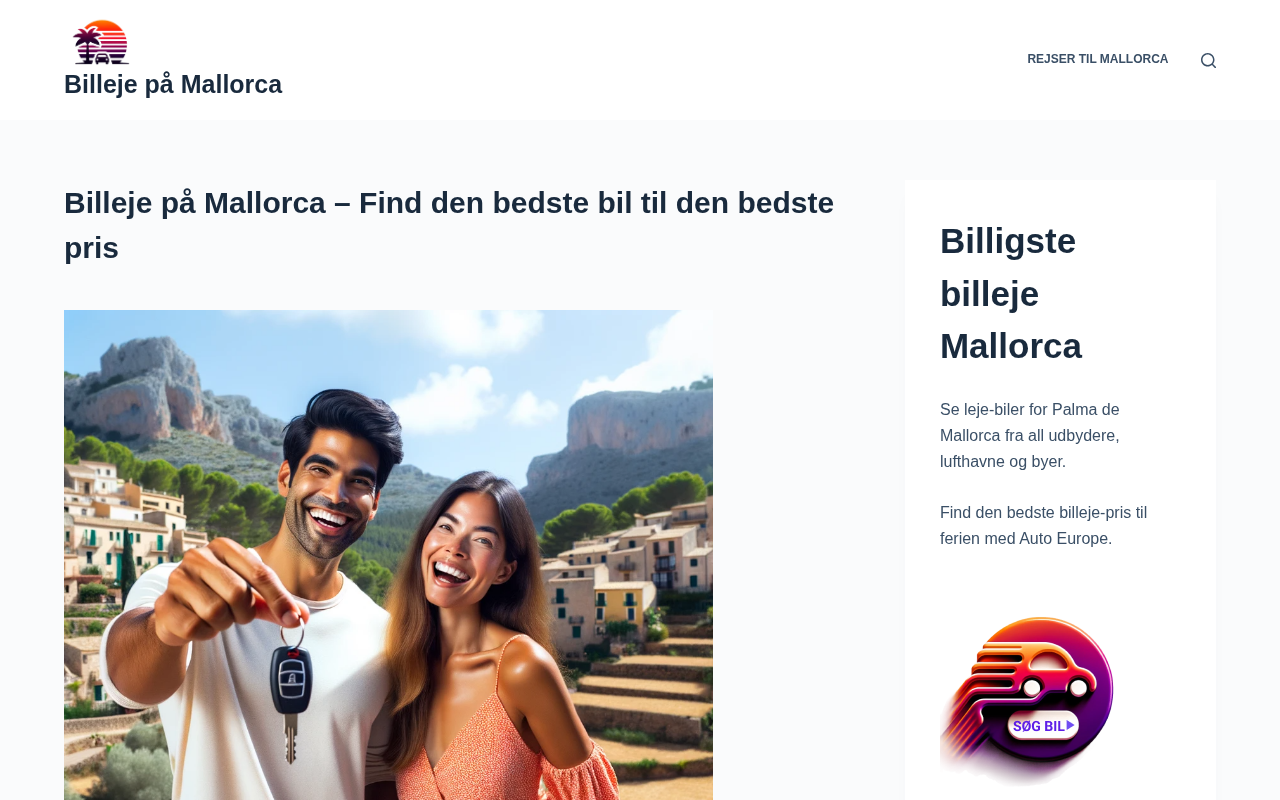Click the word pris in the main heading
1280x800 pixels.
point(91,248)
